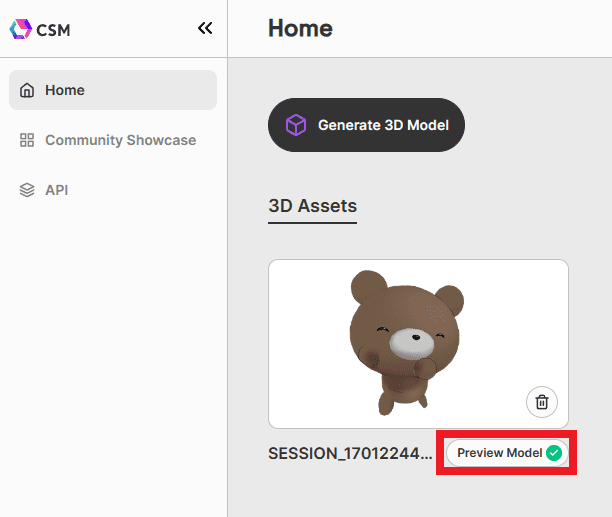The height and width of the screenshot is (517, 612).
Task: Open the API section label
Action: tap(56, 190)
